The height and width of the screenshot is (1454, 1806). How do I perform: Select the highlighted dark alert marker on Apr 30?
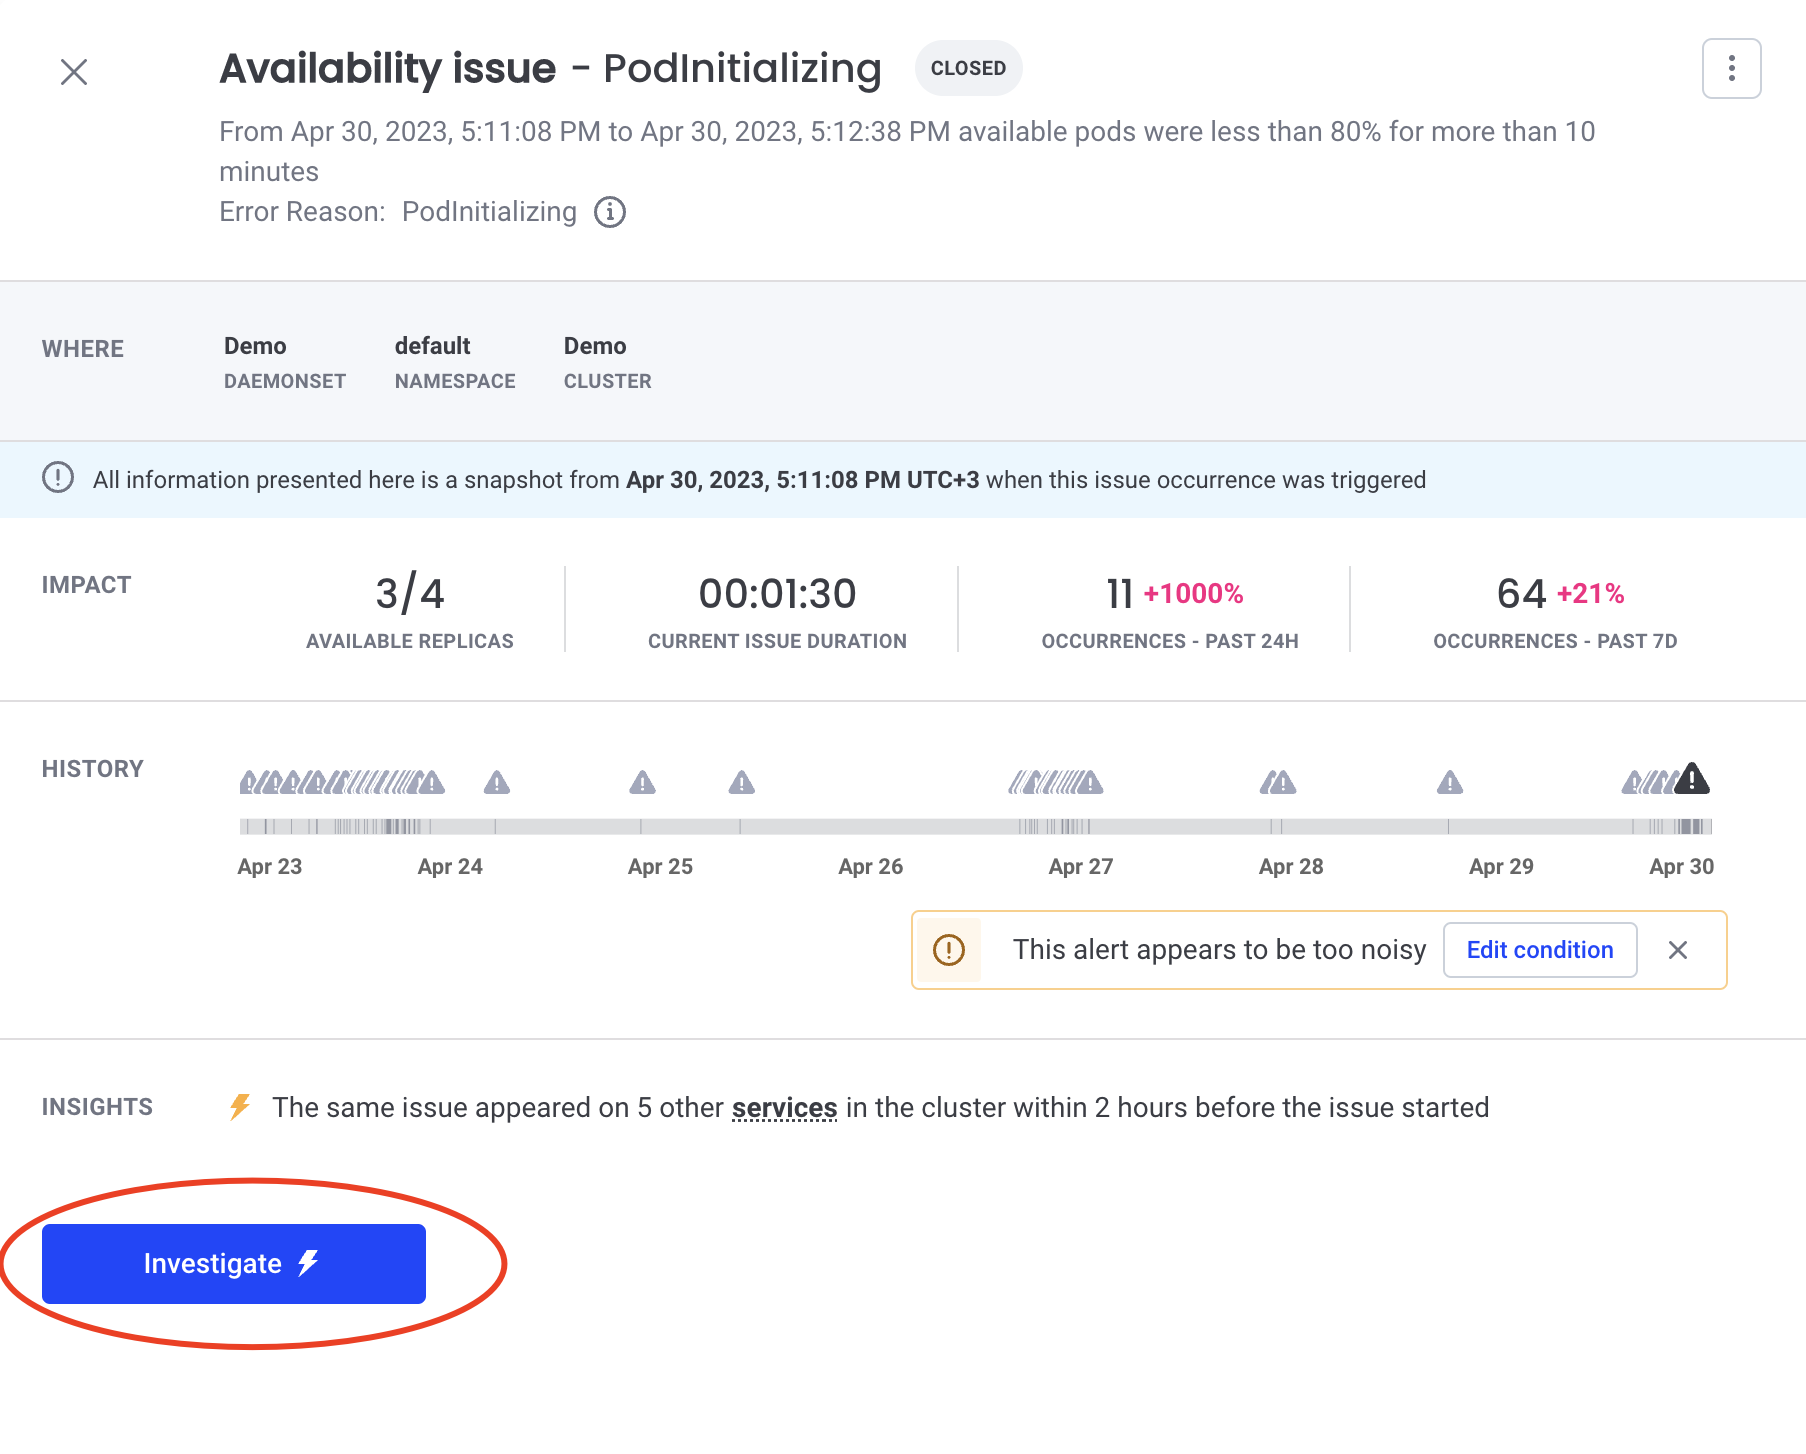click(x=1692, y=778)
